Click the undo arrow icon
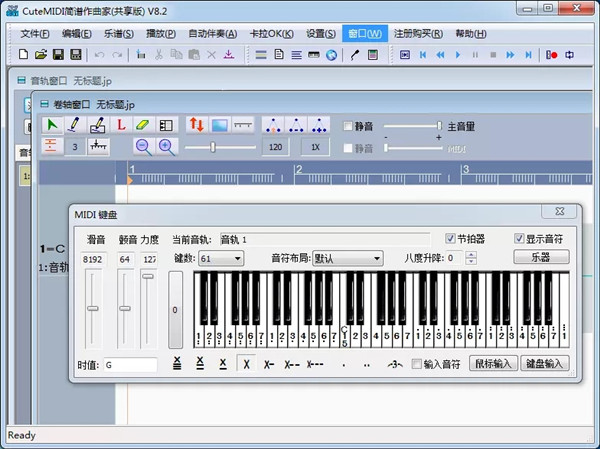The image size is (600, 449). [99, 55]
